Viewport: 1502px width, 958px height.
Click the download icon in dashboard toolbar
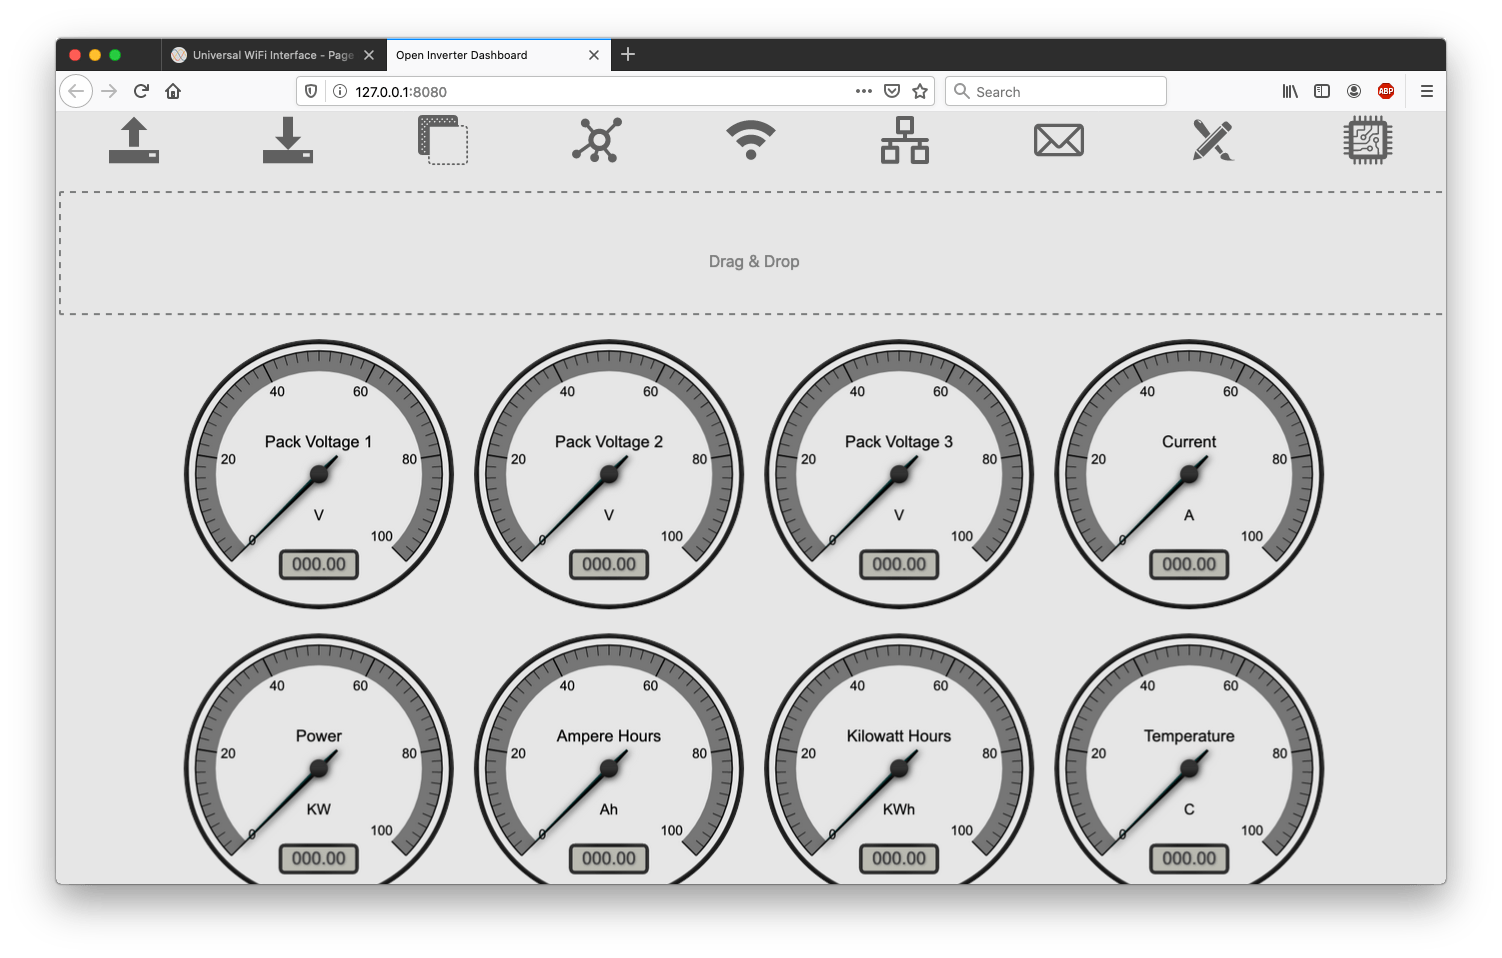288,140
